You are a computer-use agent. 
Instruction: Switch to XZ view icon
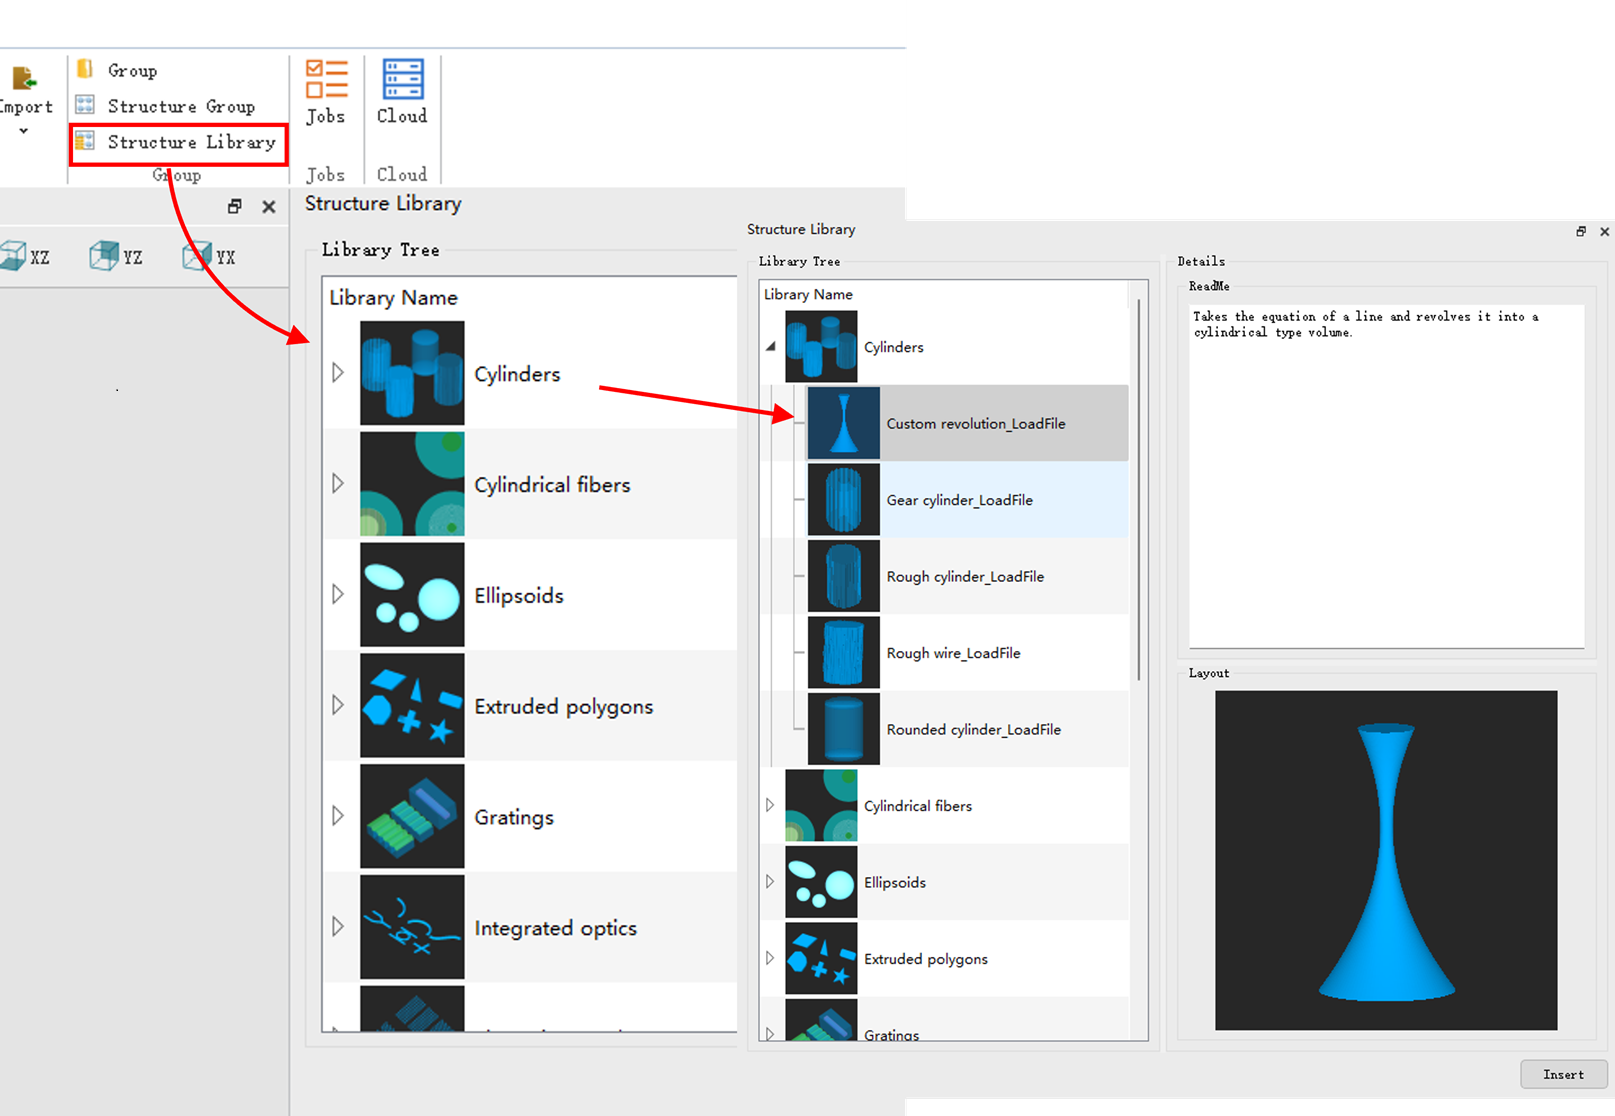pyautogui.click(x=14, y=256)
